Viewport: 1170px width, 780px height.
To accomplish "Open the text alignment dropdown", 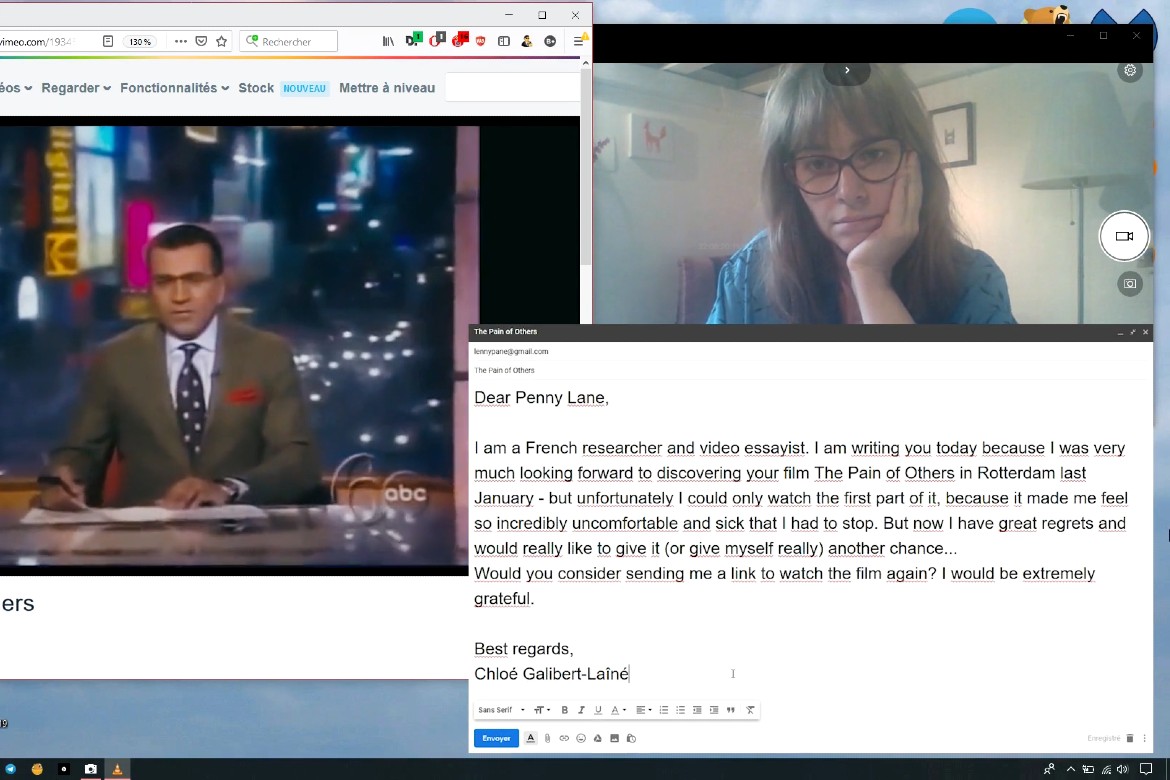I will [x=642, y=710].
